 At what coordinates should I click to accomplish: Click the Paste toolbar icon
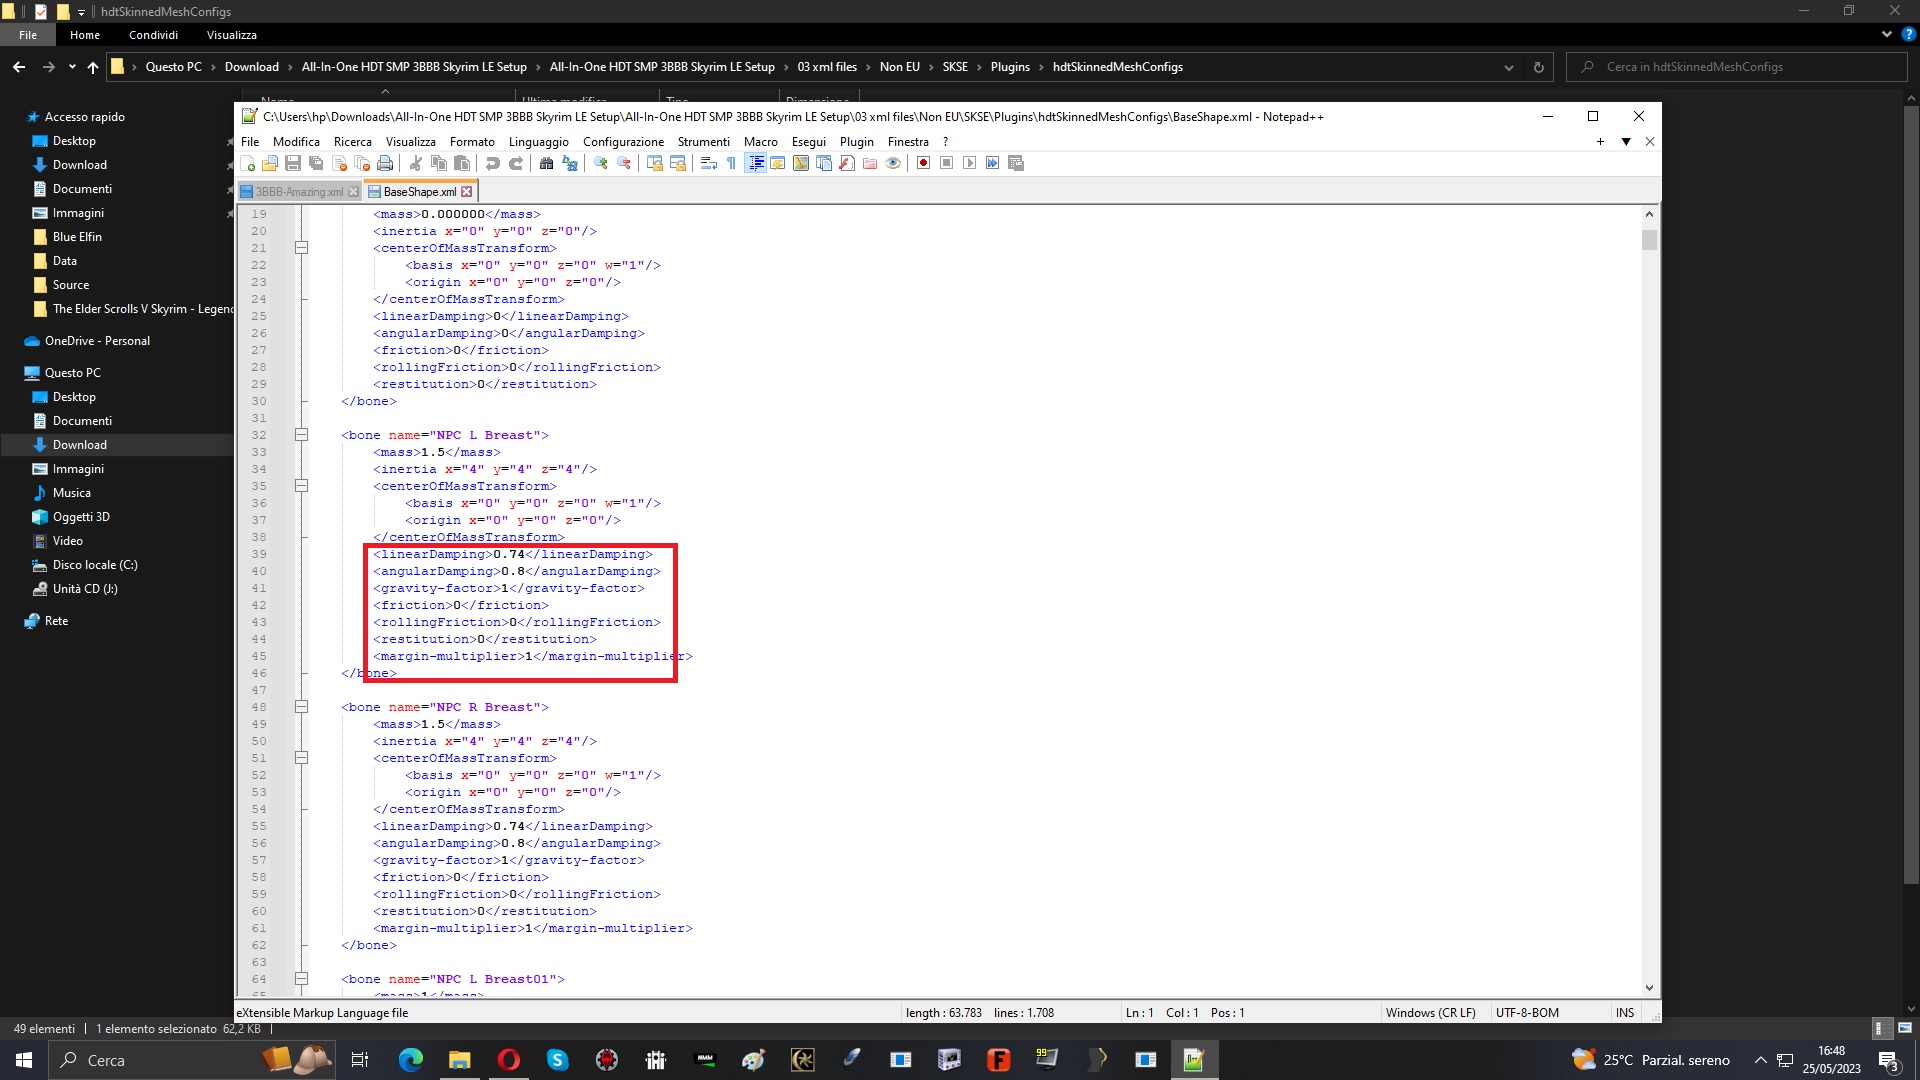pos(462,163)
